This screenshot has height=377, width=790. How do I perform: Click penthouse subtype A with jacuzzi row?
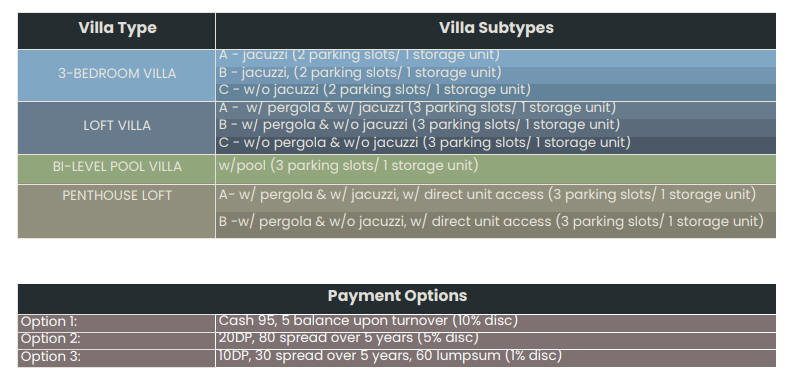(496, 197)
